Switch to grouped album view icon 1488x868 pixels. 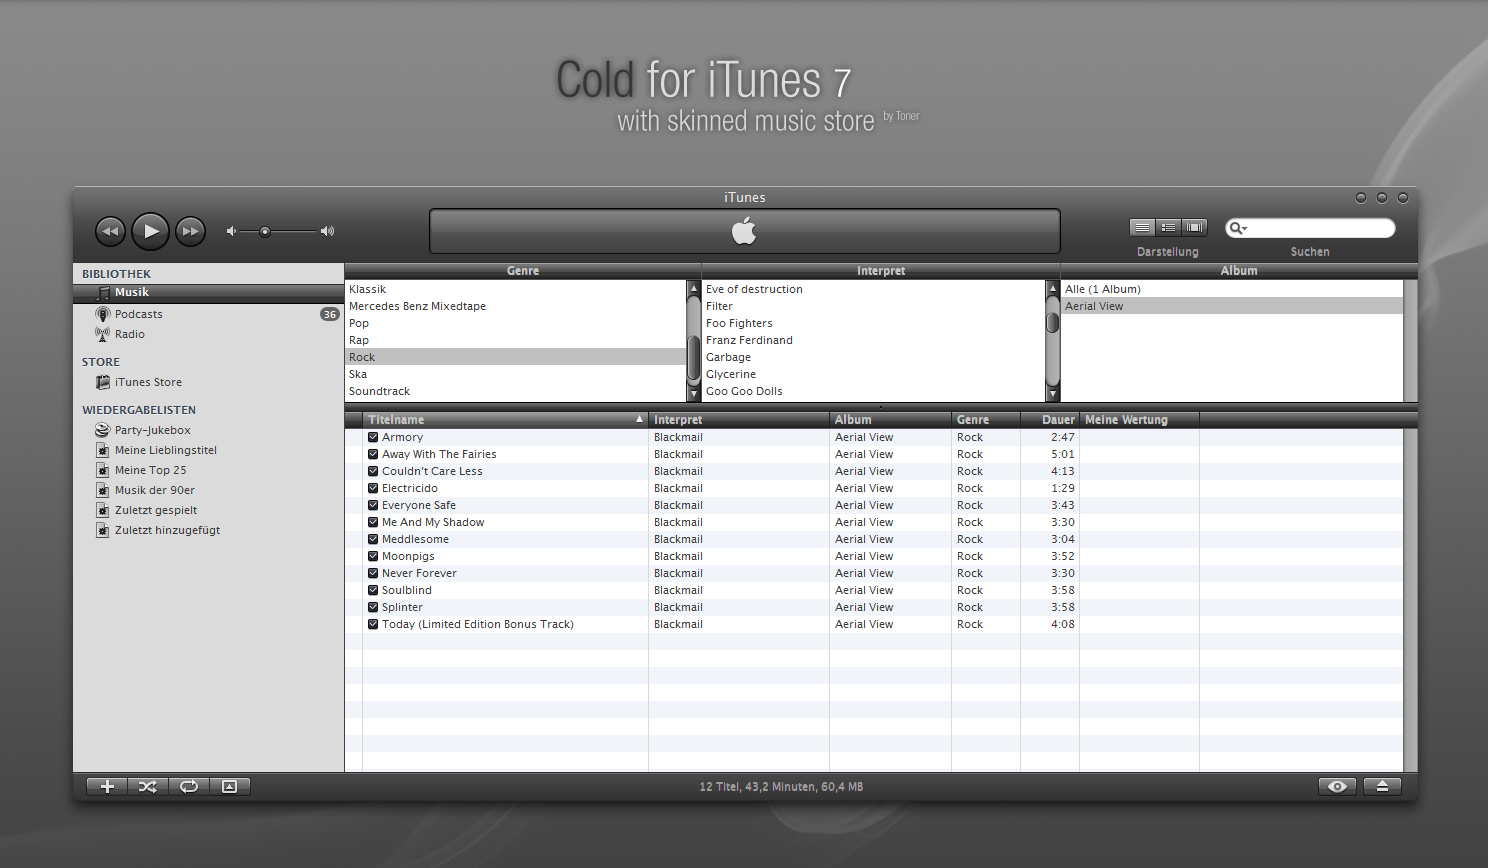click(1168, 228)
